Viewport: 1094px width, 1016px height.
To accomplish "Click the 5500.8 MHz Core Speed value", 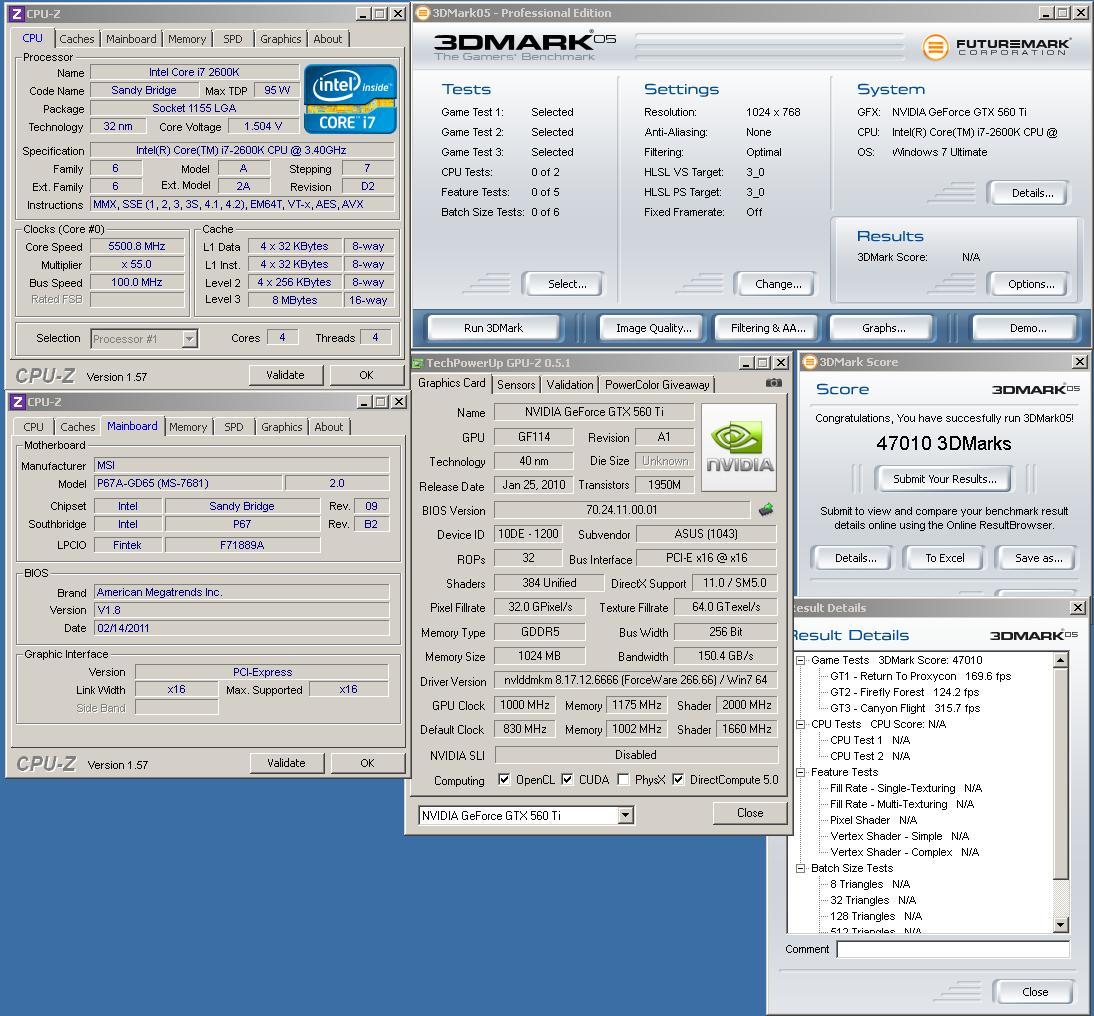I will point(137,246).
